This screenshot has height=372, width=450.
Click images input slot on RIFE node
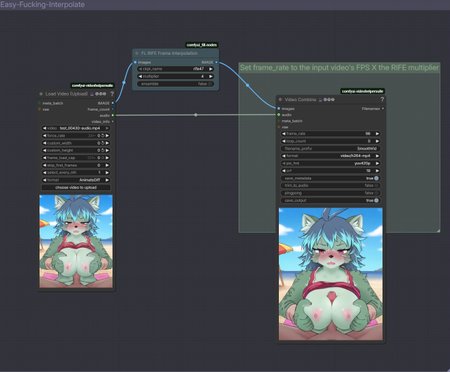coord(135,62)
